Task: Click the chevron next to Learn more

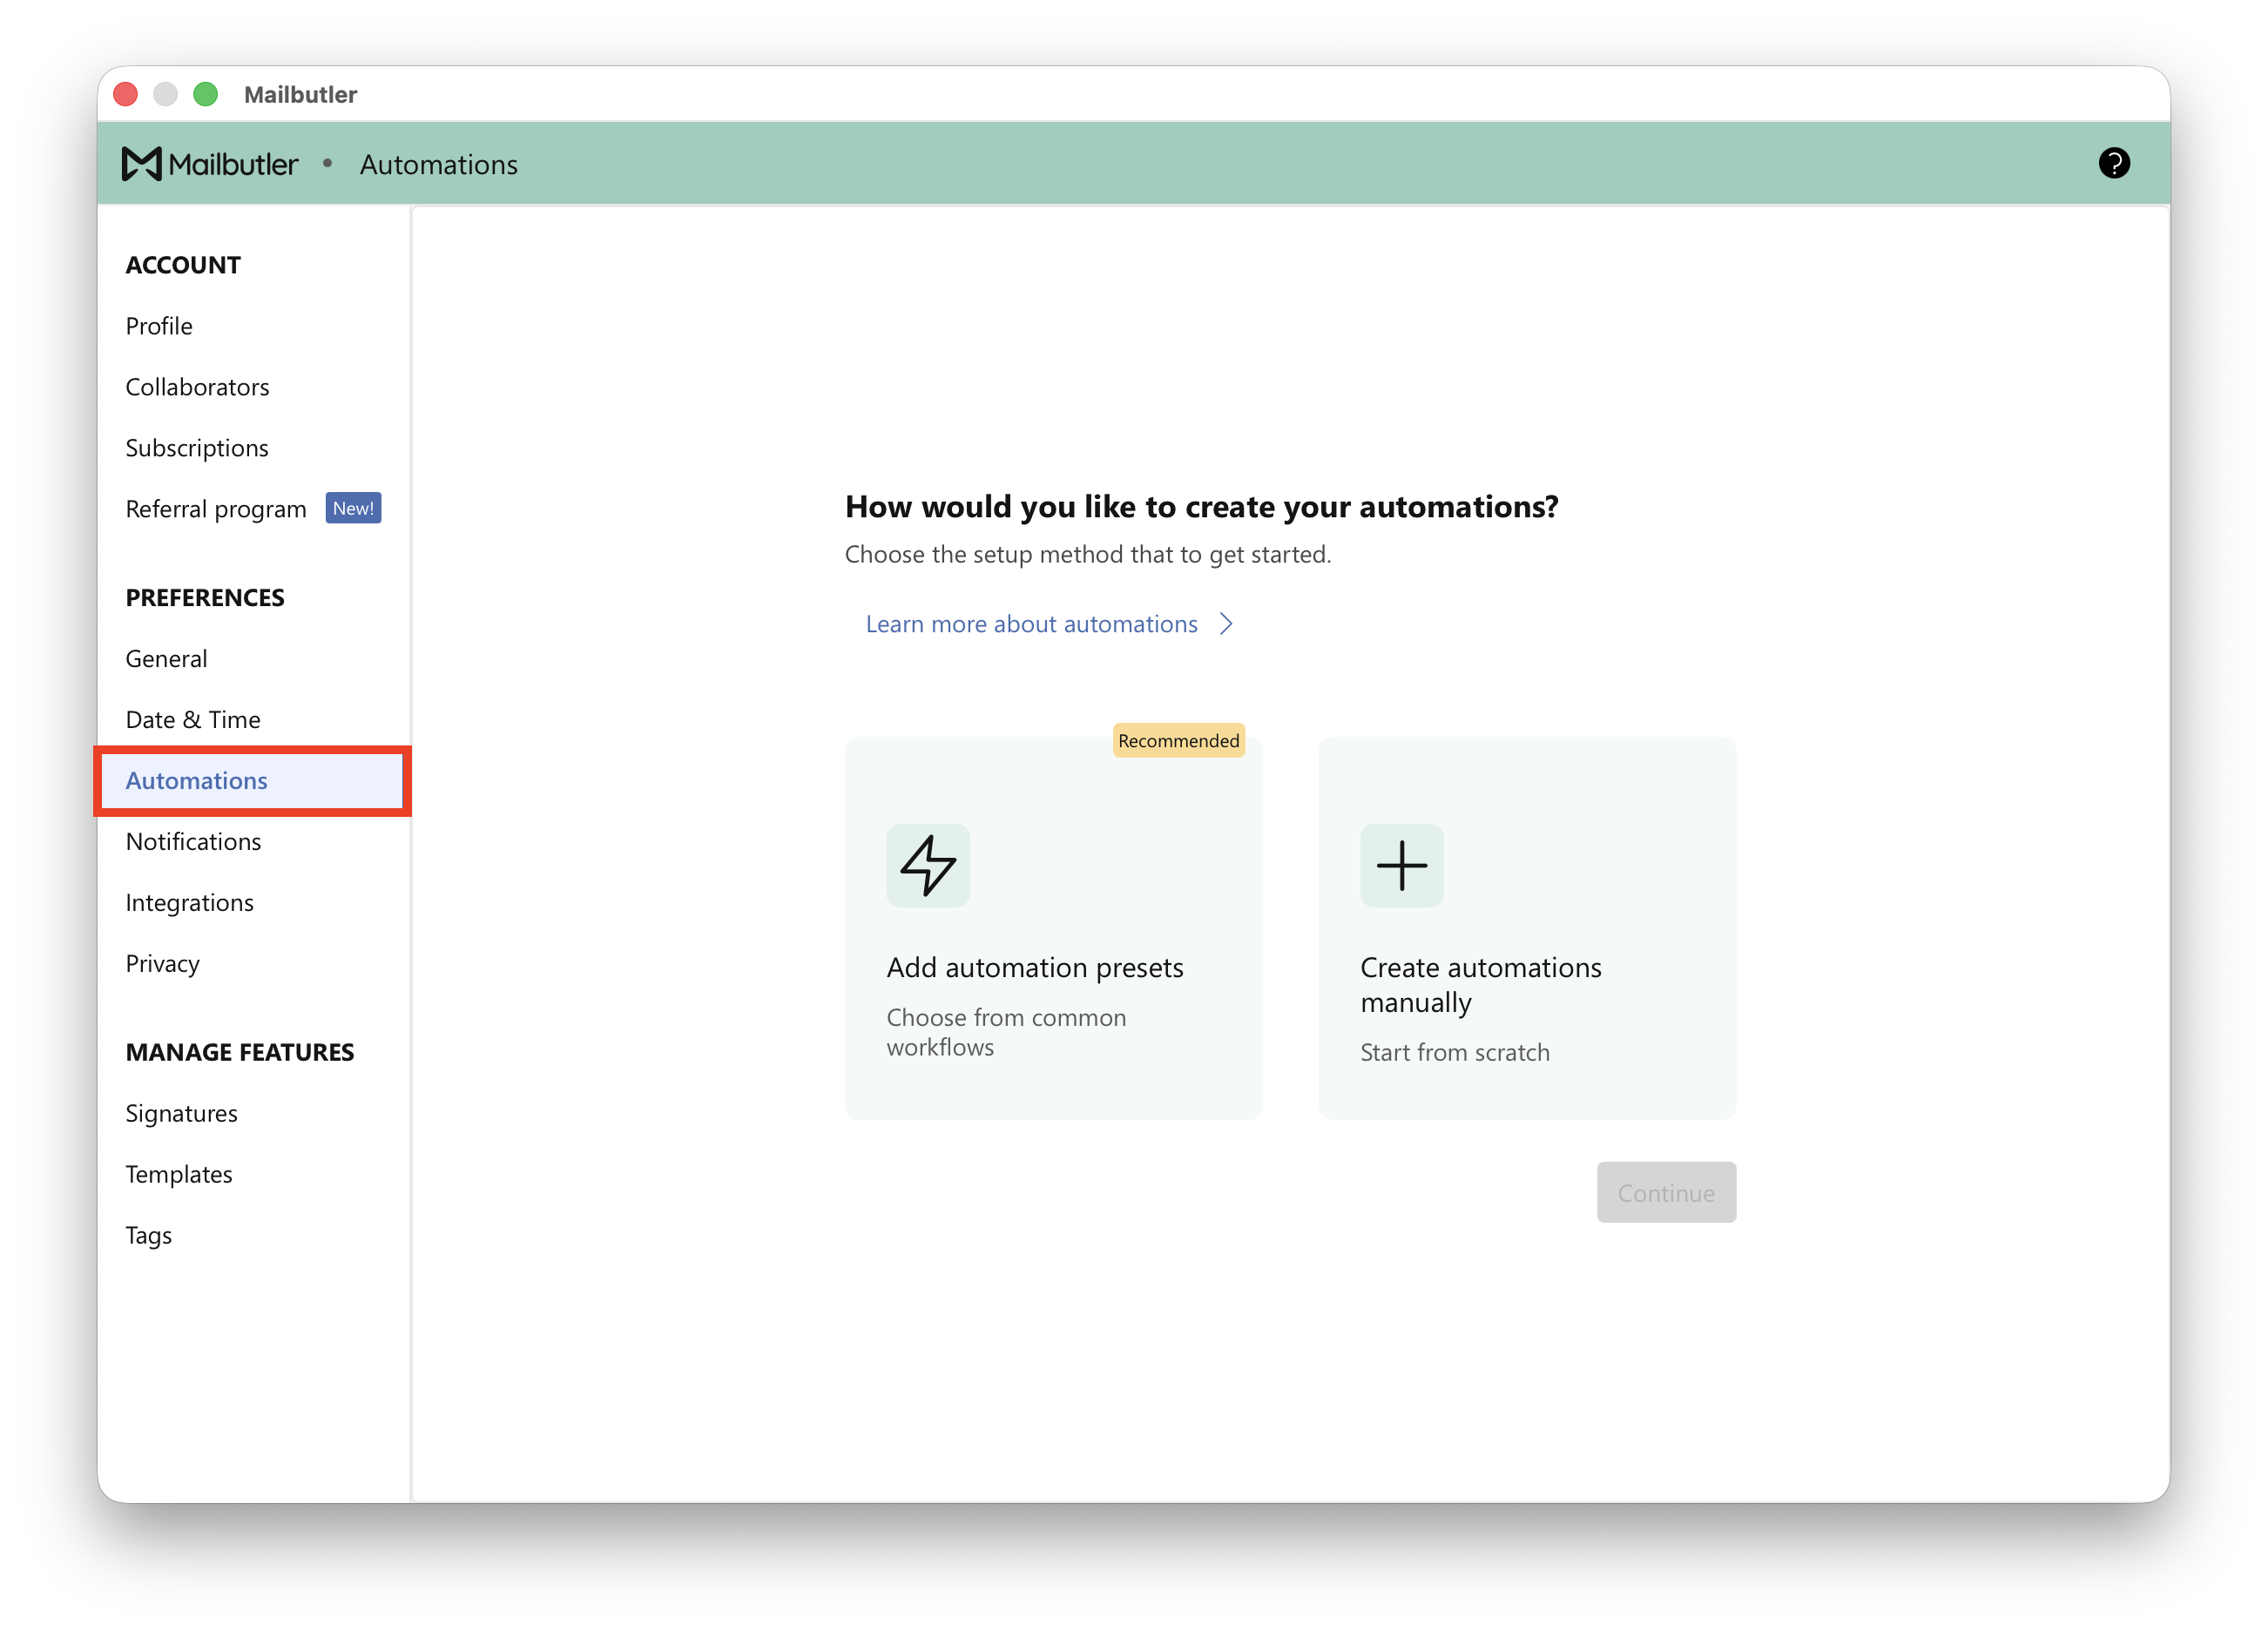Action: coord(1226,624)
